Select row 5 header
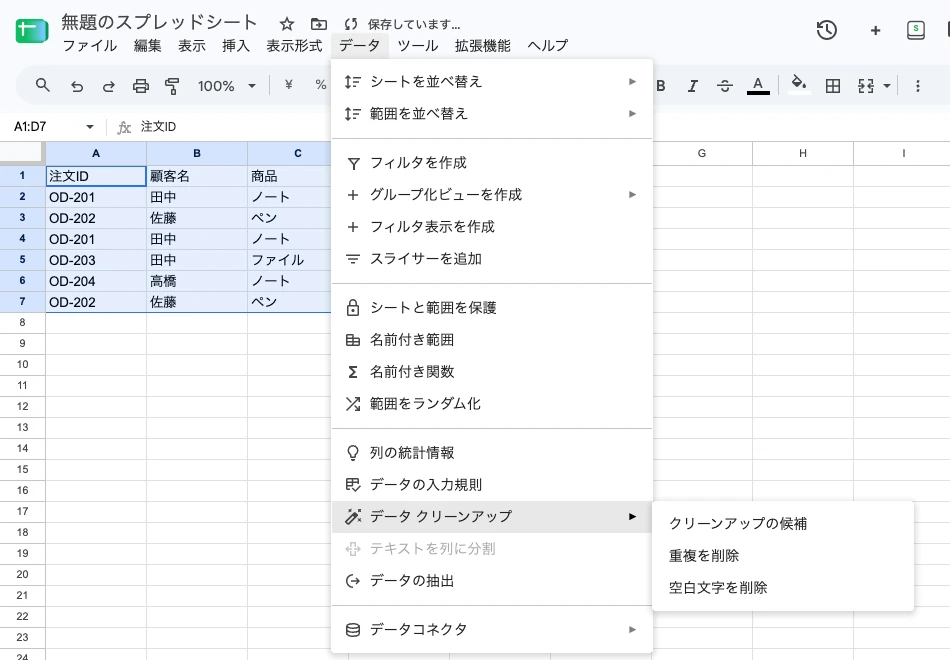The width and height of the screenshot is (950, 660). (22, 259)
